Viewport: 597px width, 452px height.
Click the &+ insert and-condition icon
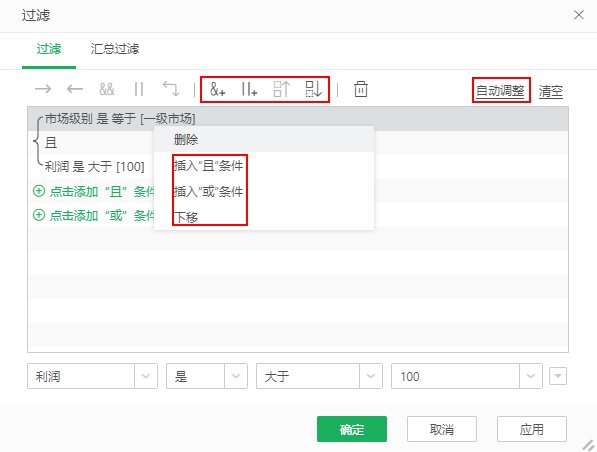pyautogui.click(x=217, y=89)
